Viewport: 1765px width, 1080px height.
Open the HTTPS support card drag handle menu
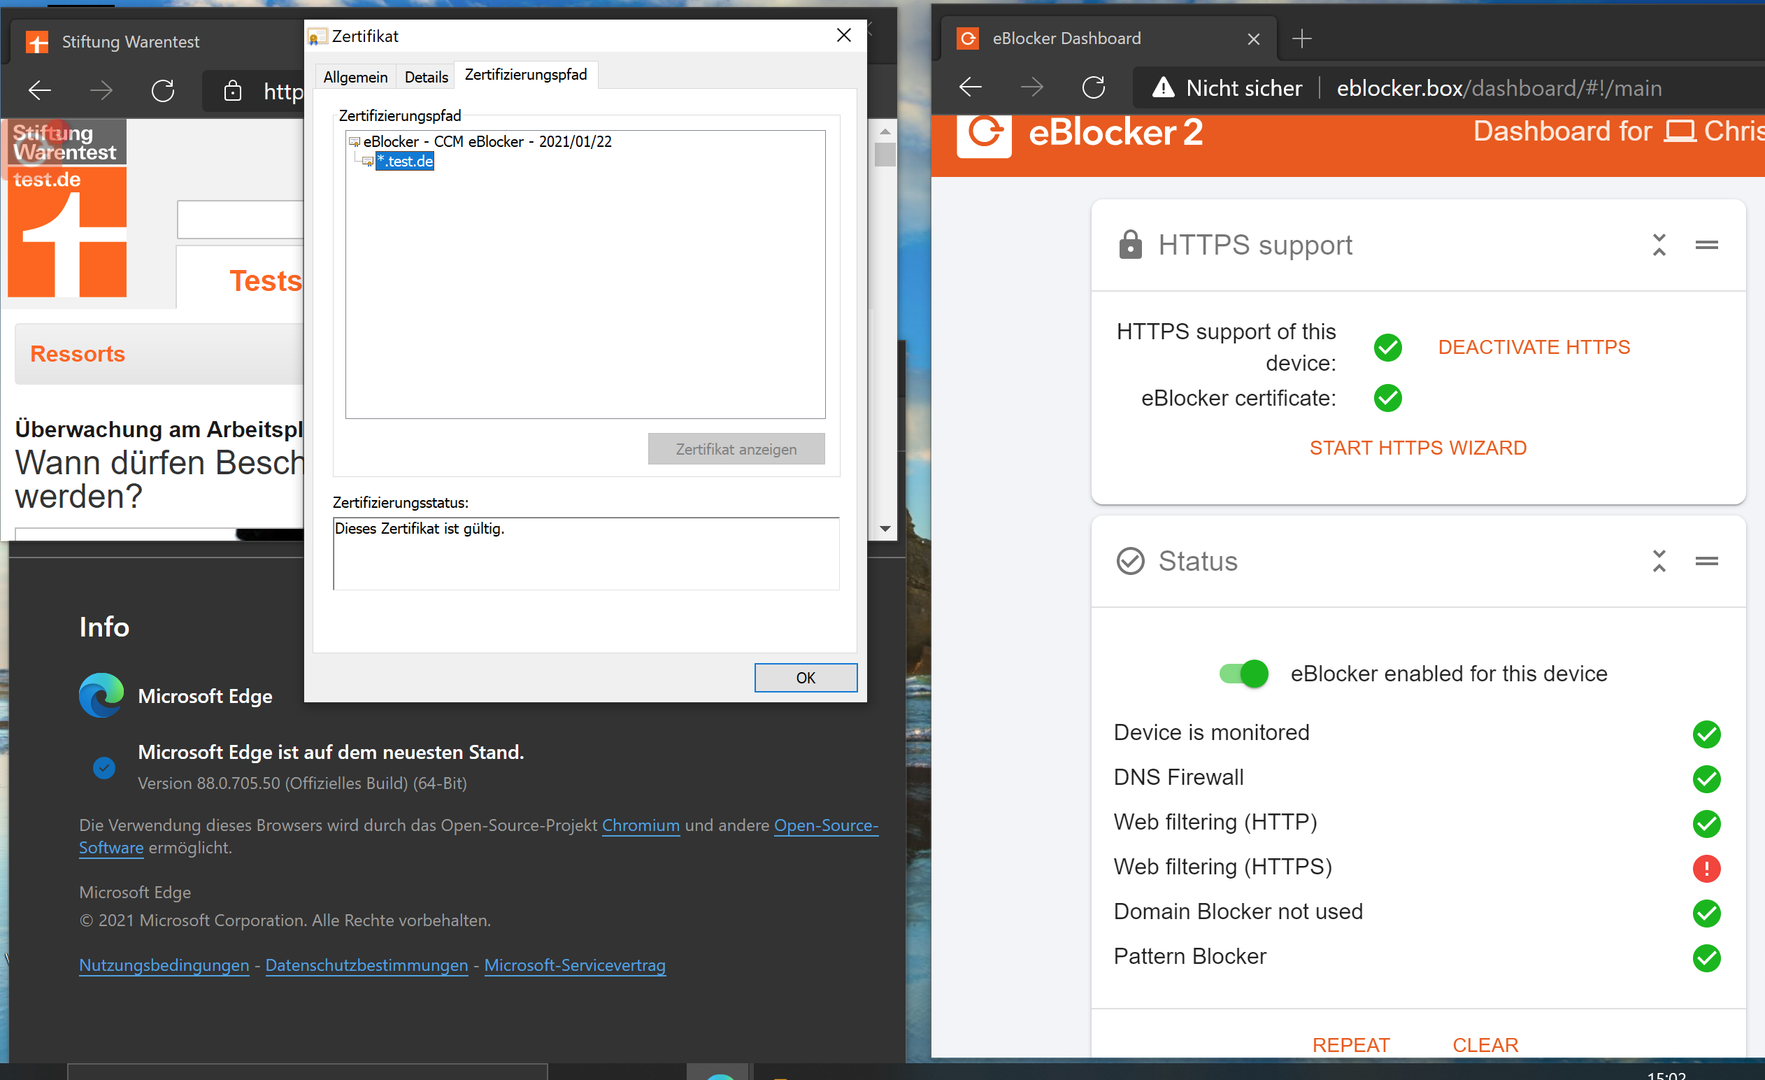(1707, 245)
